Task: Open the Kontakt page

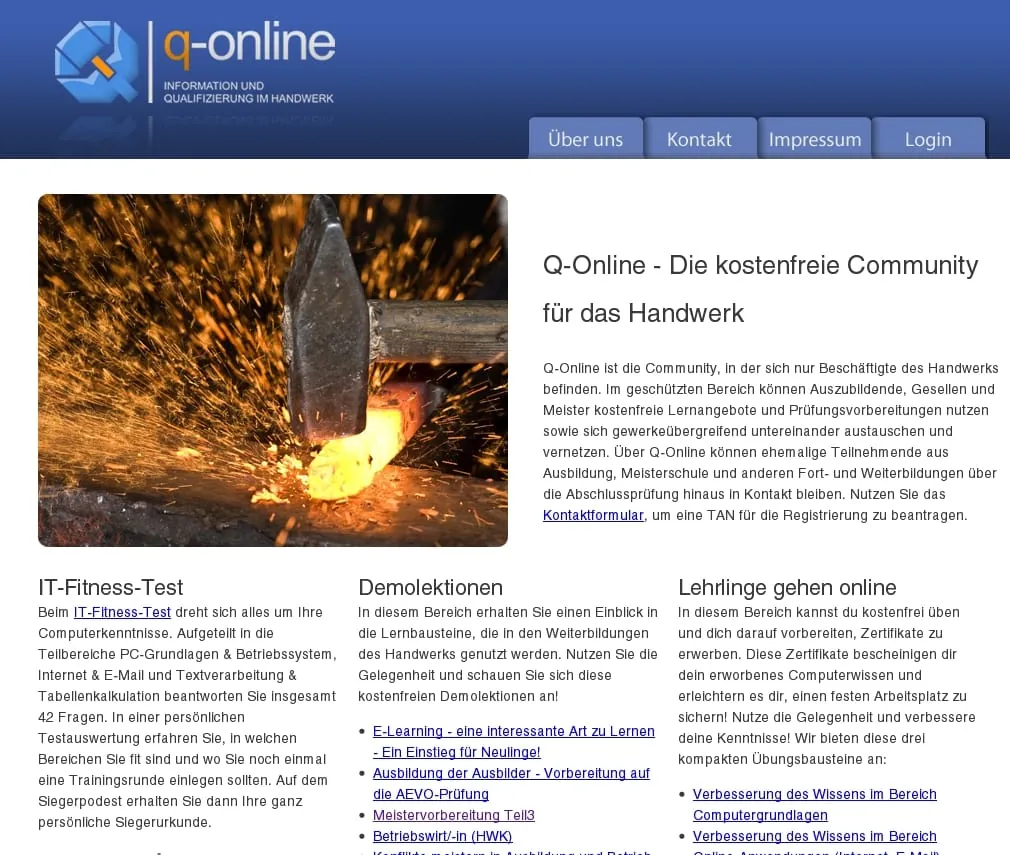Action: tap(700, 139)
